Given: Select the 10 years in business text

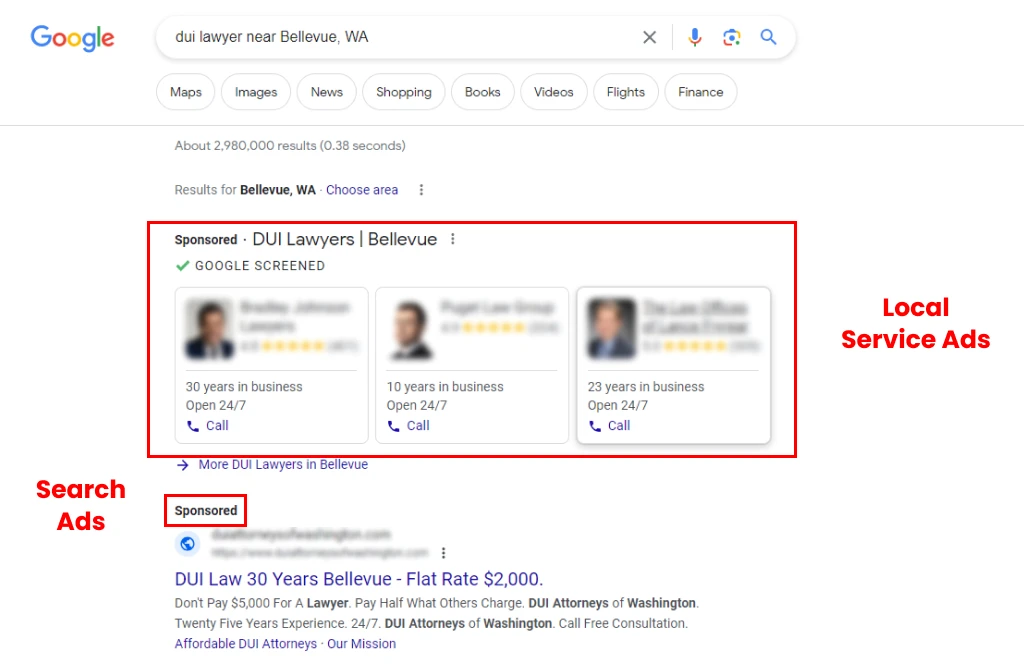Looking at the screenshot, I should (445, 387).
